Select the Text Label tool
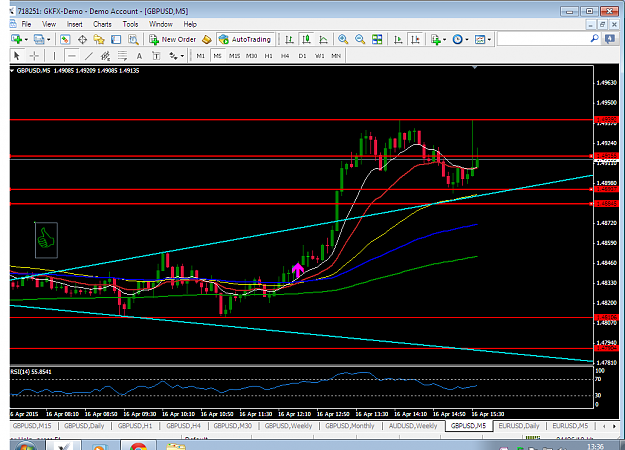The width and height of the screenshot is (625, 450). click(156, 56)
